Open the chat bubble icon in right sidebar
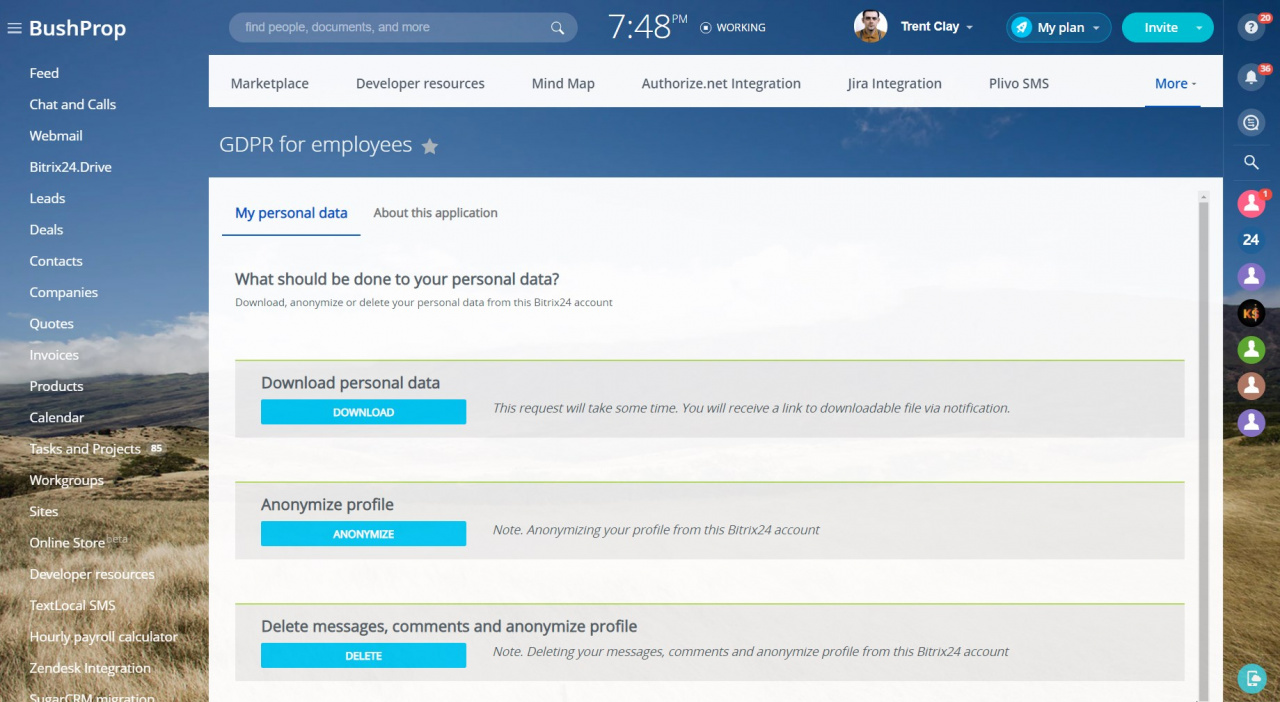1280x702 pixels. click(1251, 123)
